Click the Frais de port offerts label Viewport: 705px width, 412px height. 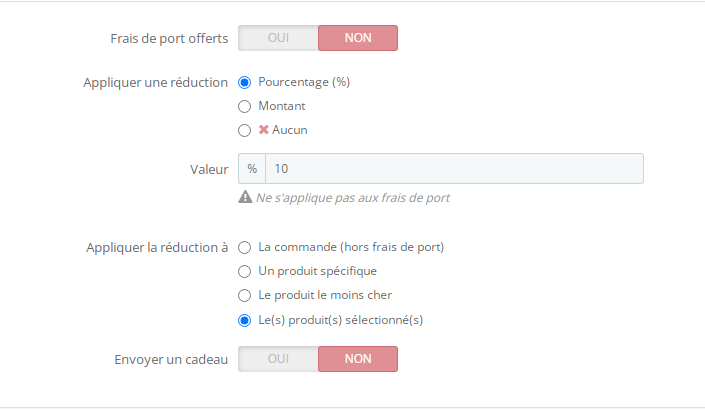pyautogui.click(x=169, y=39)
